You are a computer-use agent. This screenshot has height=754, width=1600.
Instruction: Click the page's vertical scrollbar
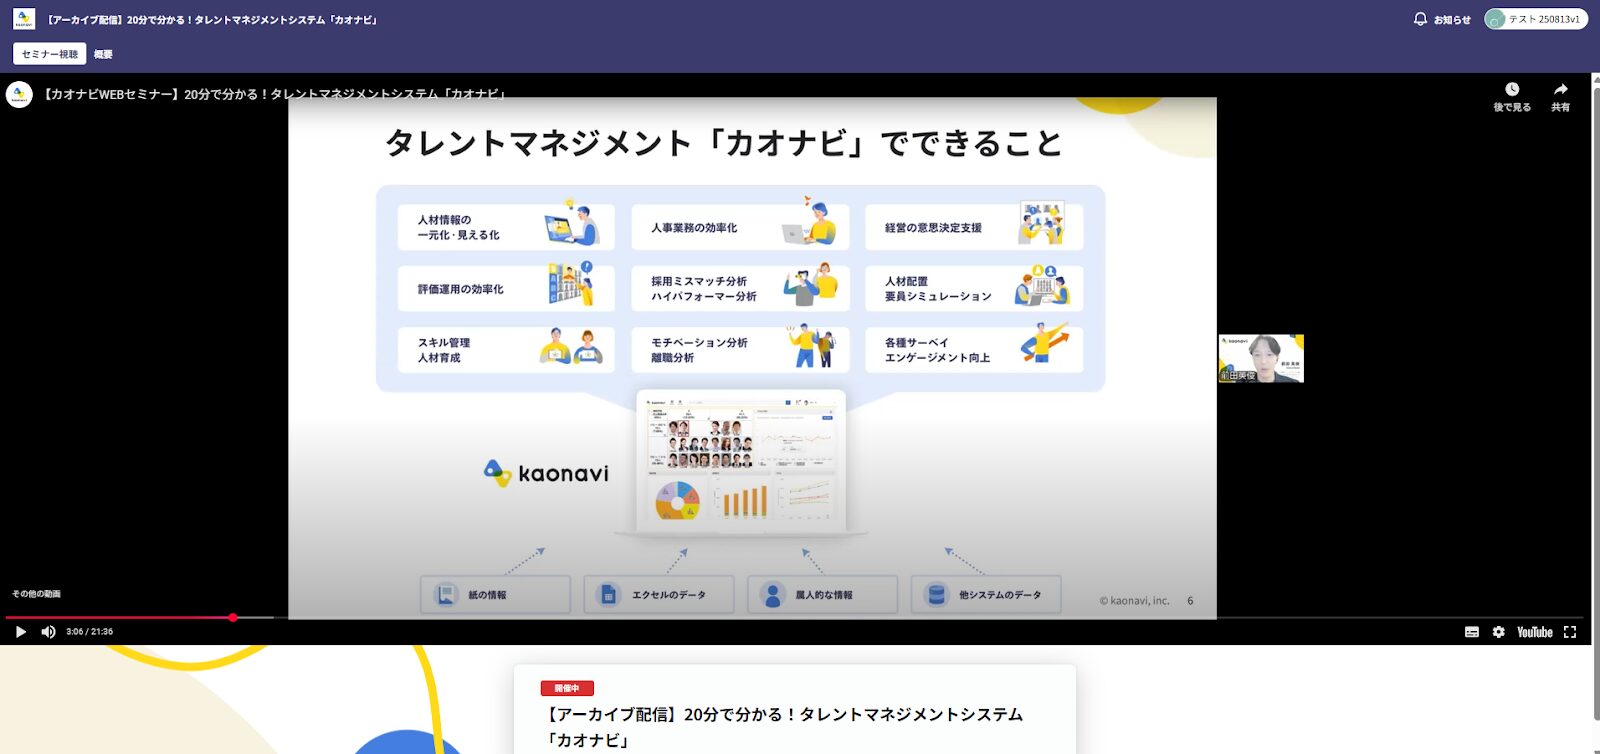click(x=1594, y=400)
